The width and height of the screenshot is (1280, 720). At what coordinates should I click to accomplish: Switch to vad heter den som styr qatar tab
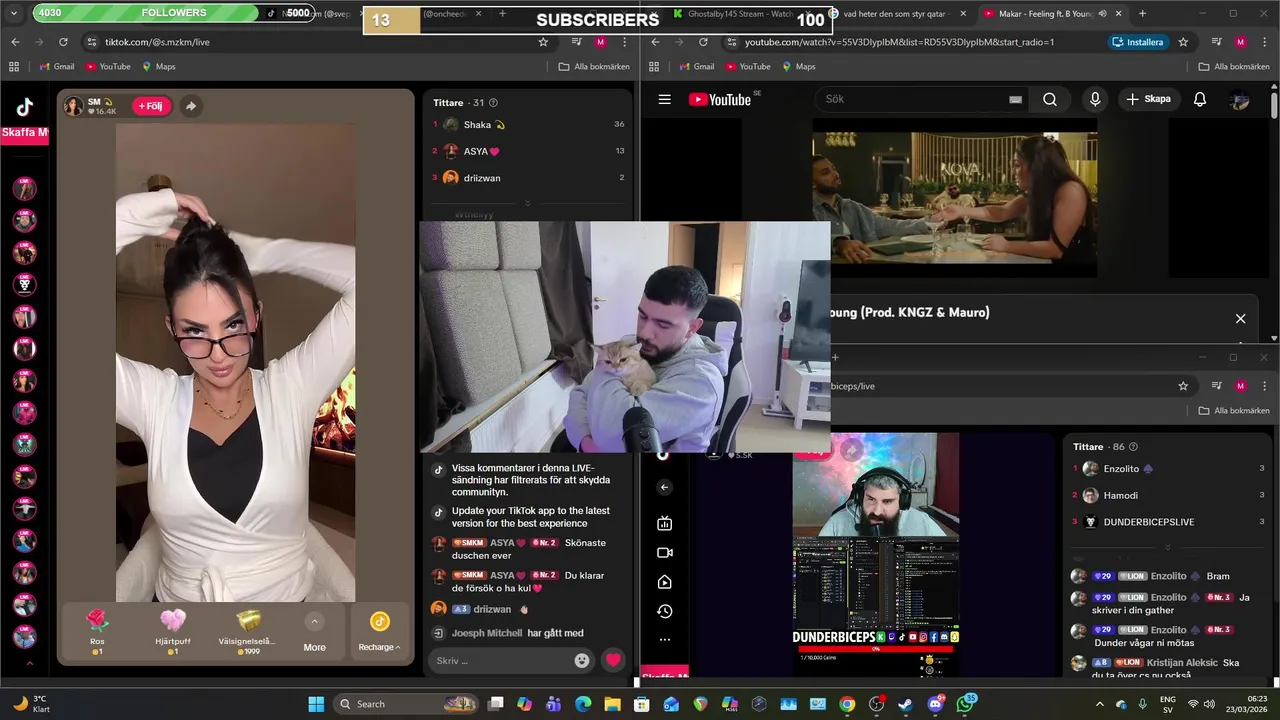895,14
